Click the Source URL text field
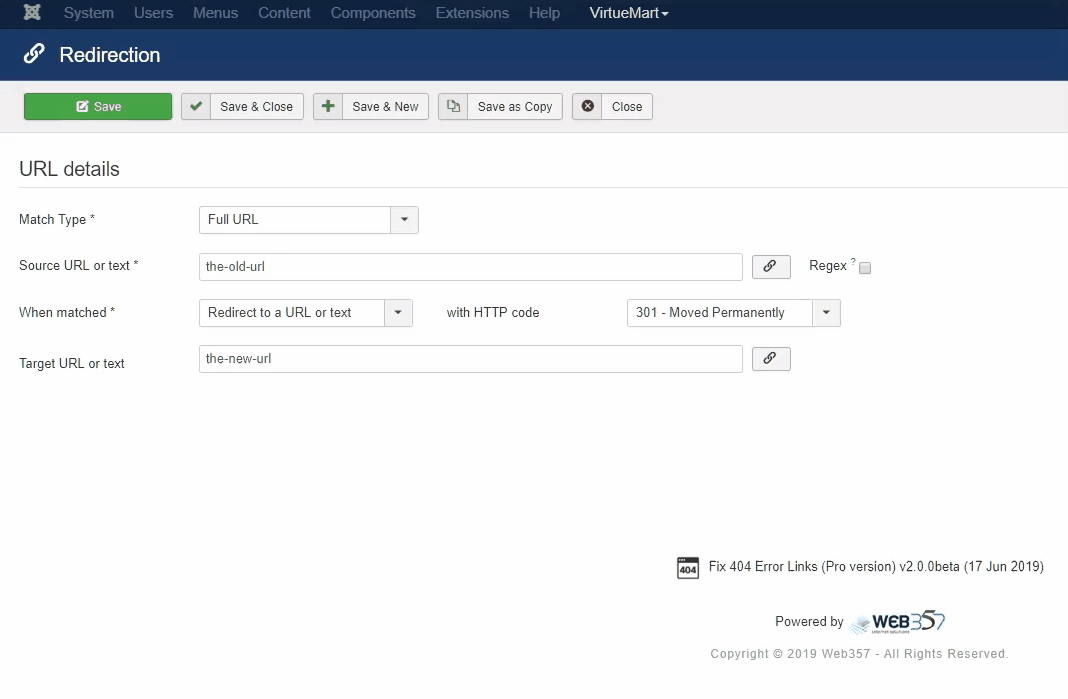 pyautogui.click(x=470, y=267)
